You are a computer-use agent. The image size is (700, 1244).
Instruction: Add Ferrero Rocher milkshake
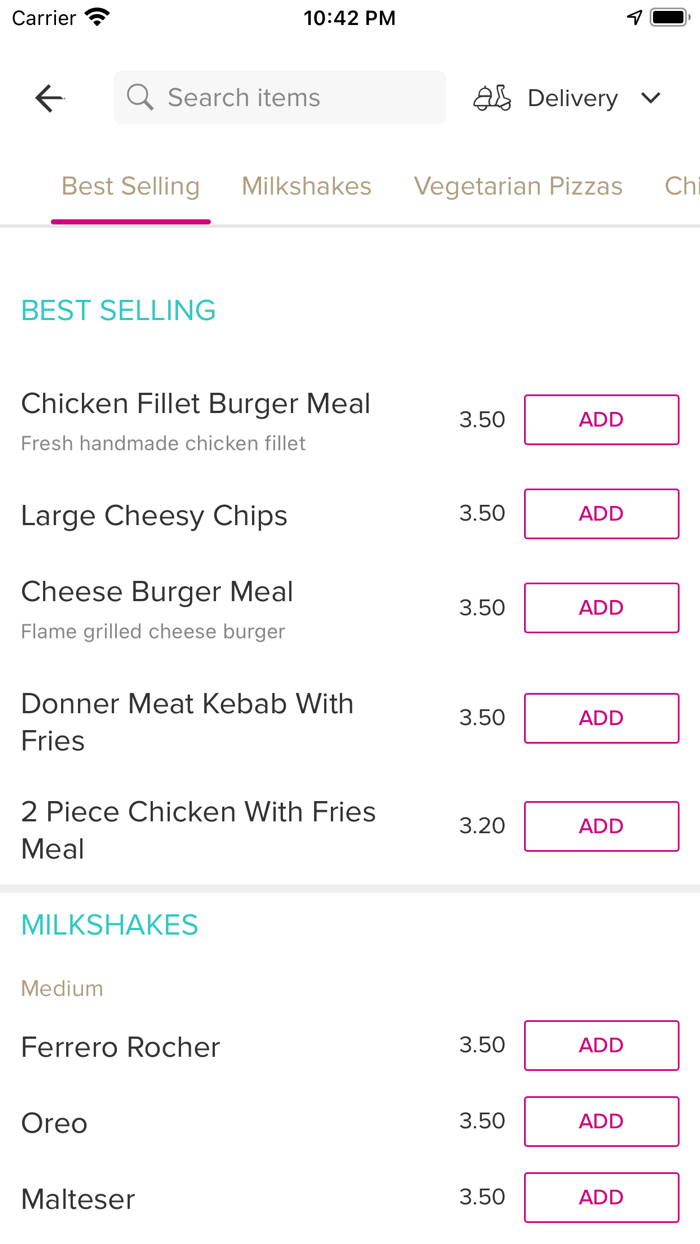601,1045
